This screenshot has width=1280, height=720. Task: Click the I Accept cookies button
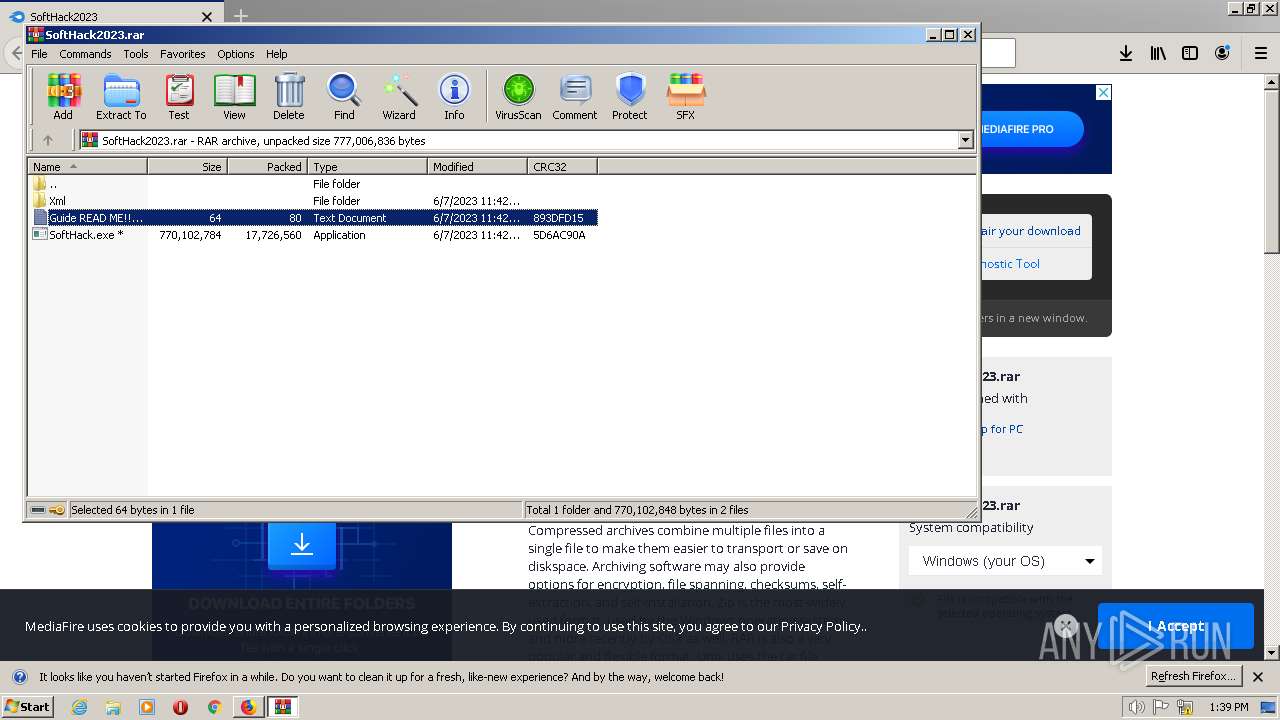pos(1175,626)
